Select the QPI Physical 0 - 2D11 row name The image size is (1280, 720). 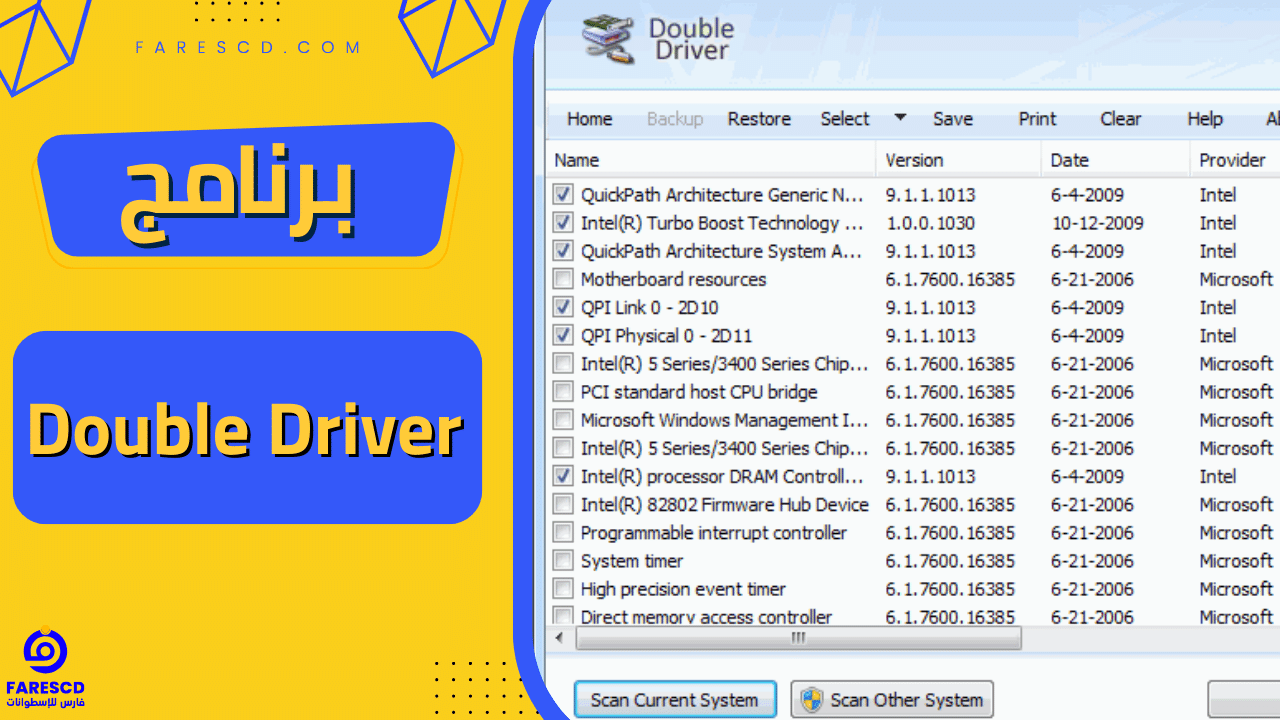666,335
